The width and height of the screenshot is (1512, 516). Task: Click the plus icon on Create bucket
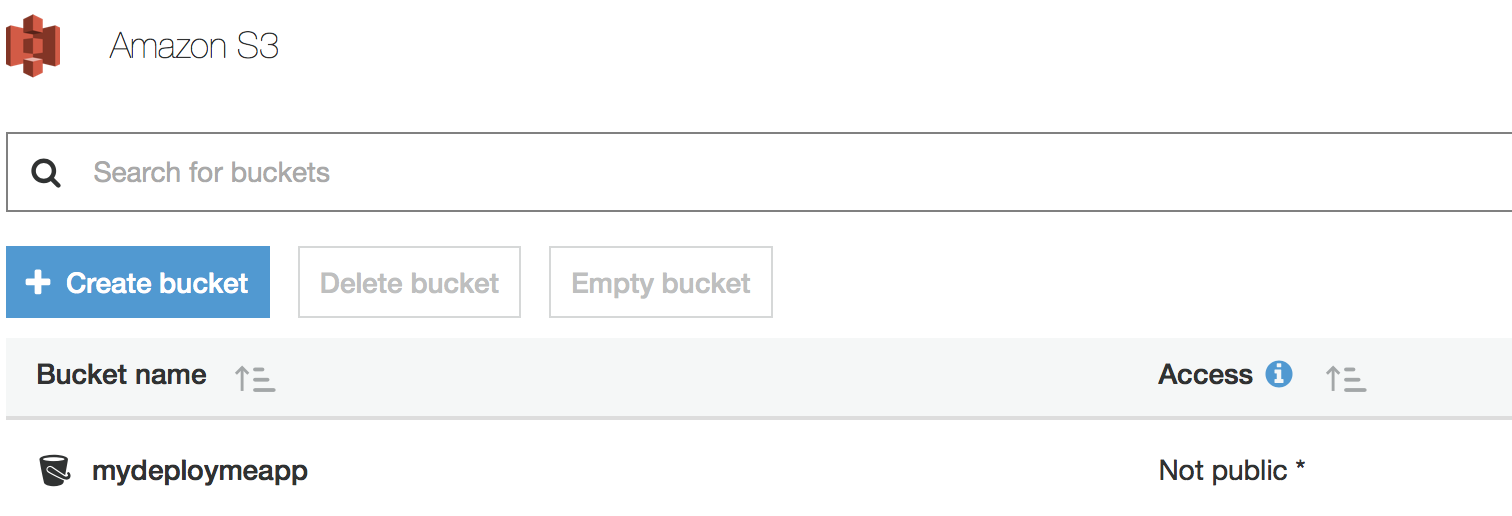coord(38,283)
